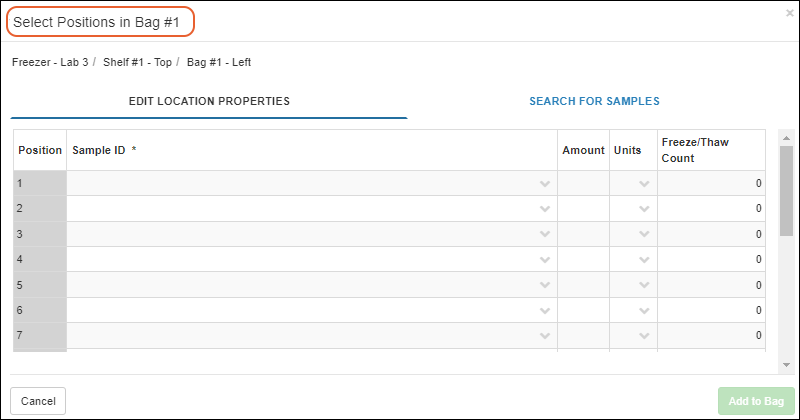Viewport: 800px width, 420px height.
Task: Expand Sample ID dropdown for position 3
Action: click(545, 234)
